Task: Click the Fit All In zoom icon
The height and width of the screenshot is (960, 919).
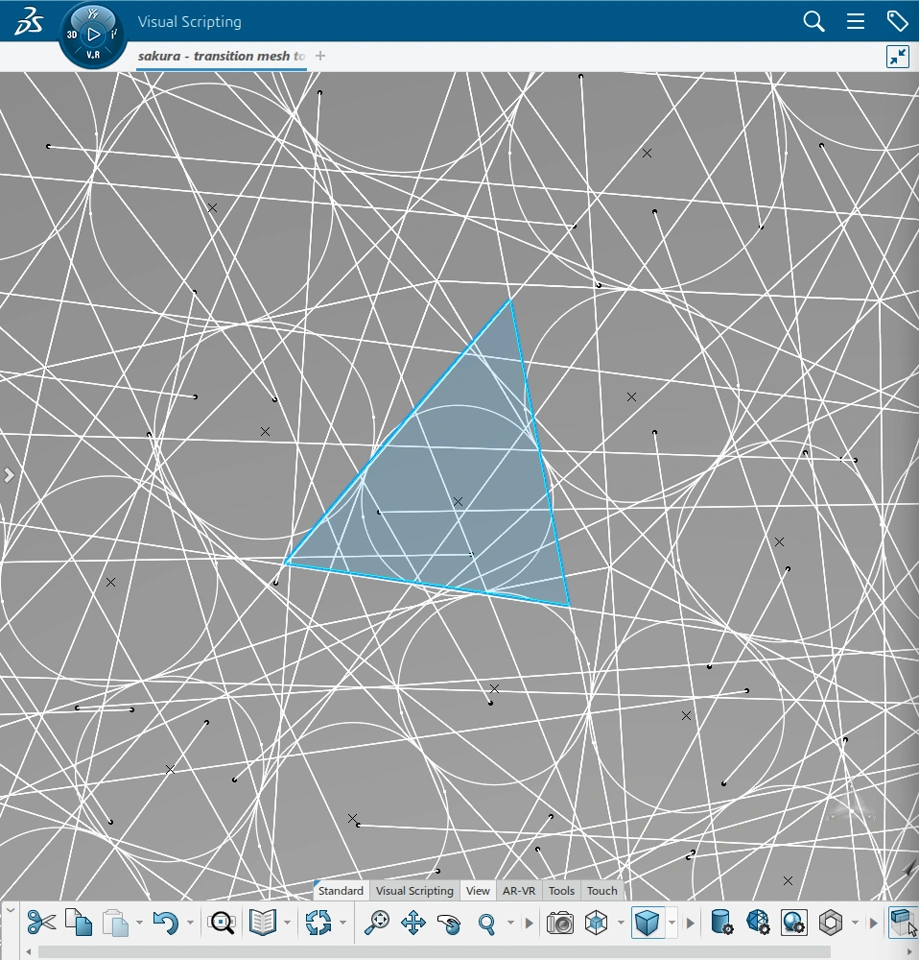Action: point(377,922)
